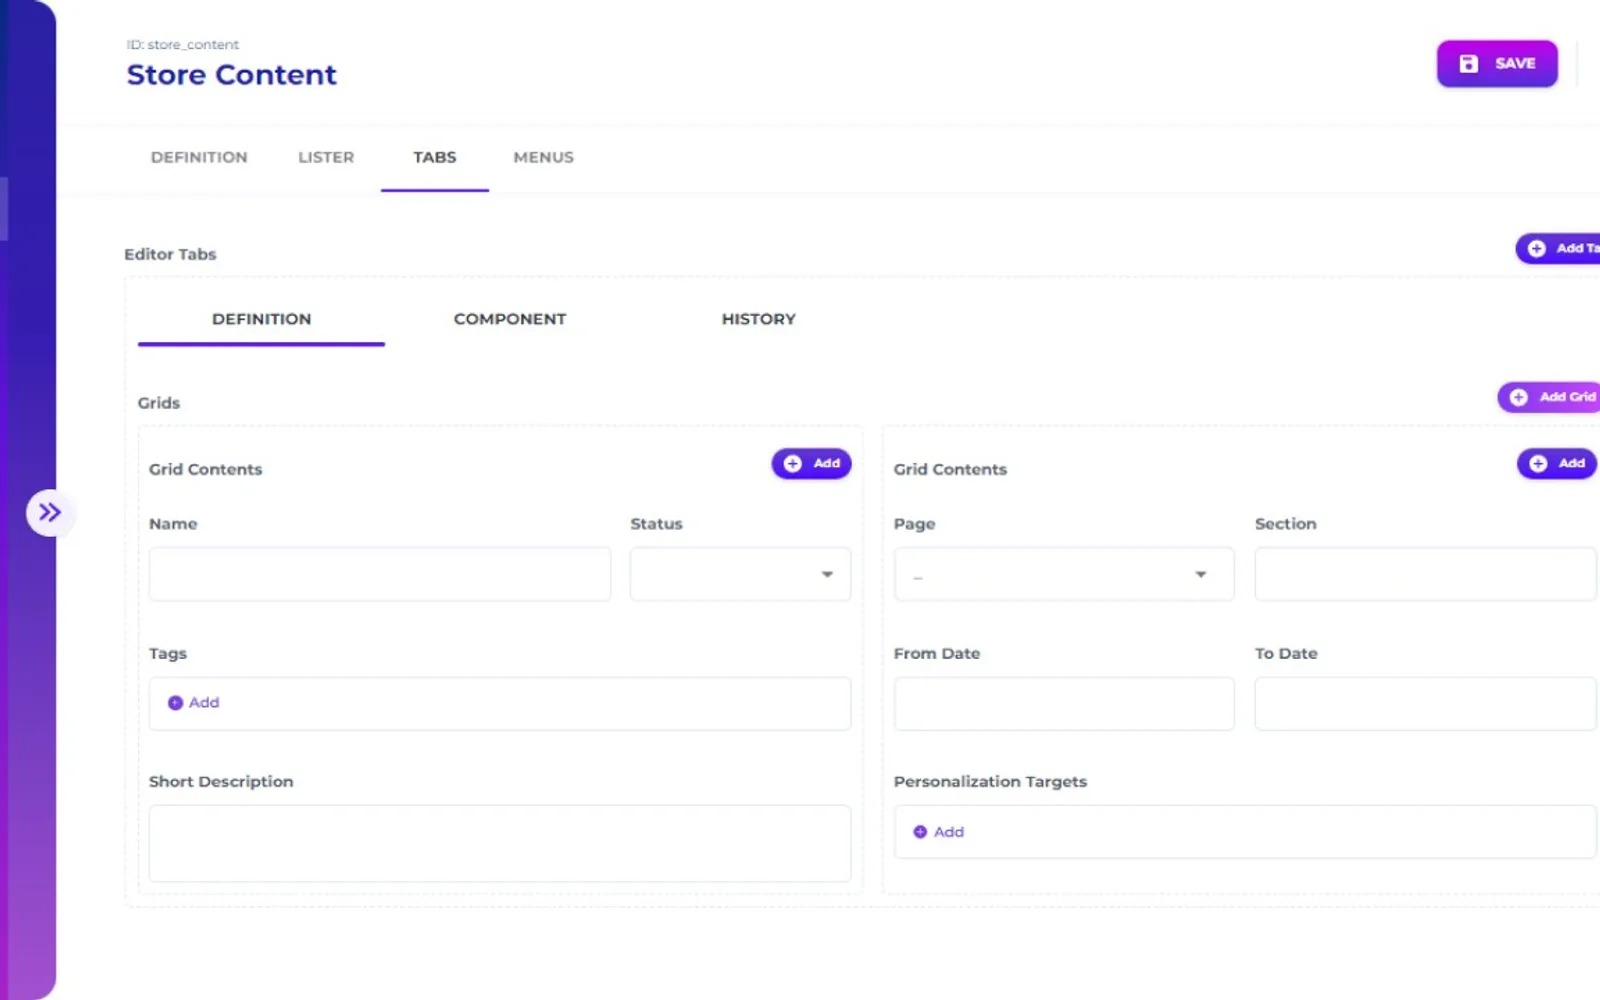The width and height of the screenshot is (1600, 1000).
Task: Focus the Short Description text area
Action: [500, 844]
